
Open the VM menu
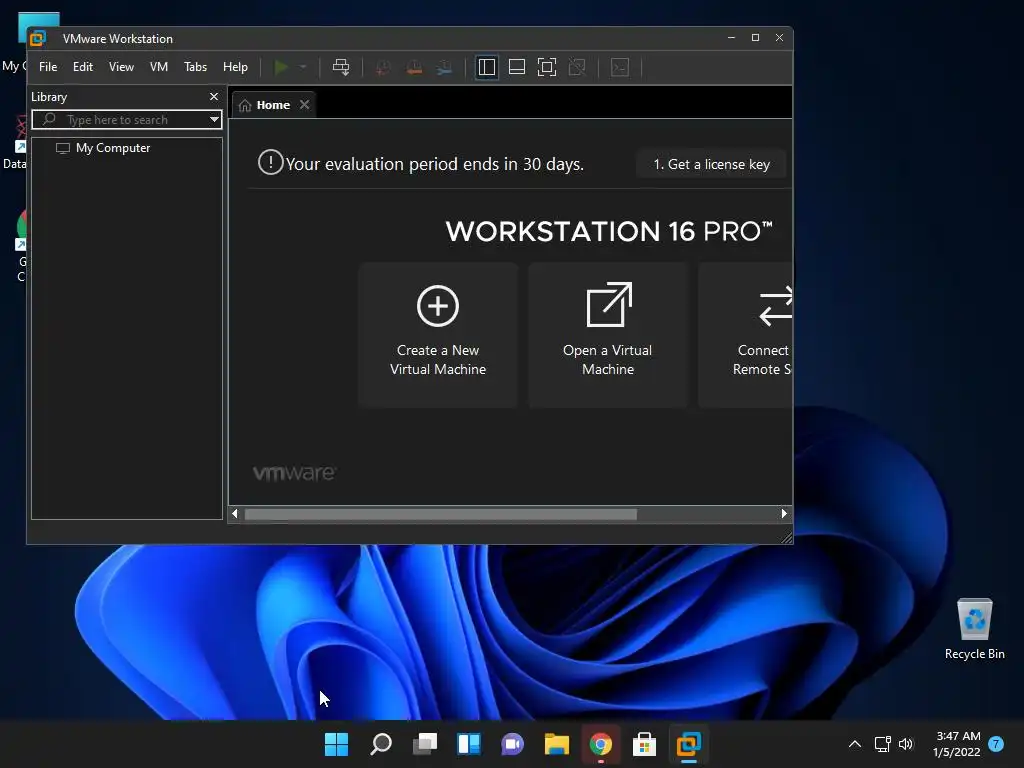(x=159, y=67)
